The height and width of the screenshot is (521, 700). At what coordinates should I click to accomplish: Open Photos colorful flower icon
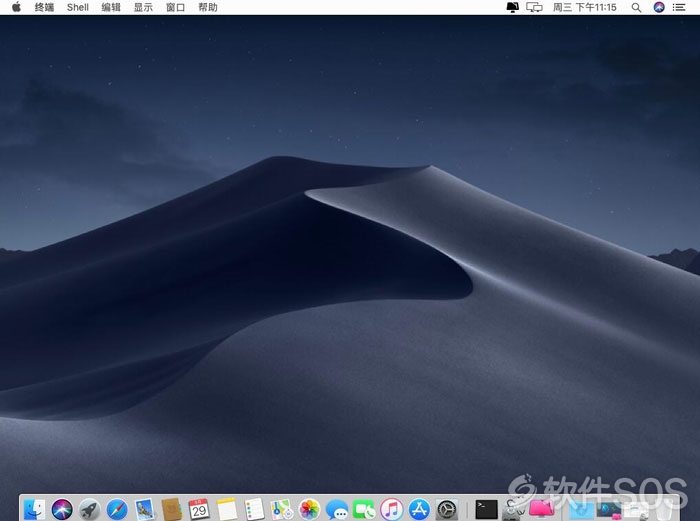coord(309,509)
